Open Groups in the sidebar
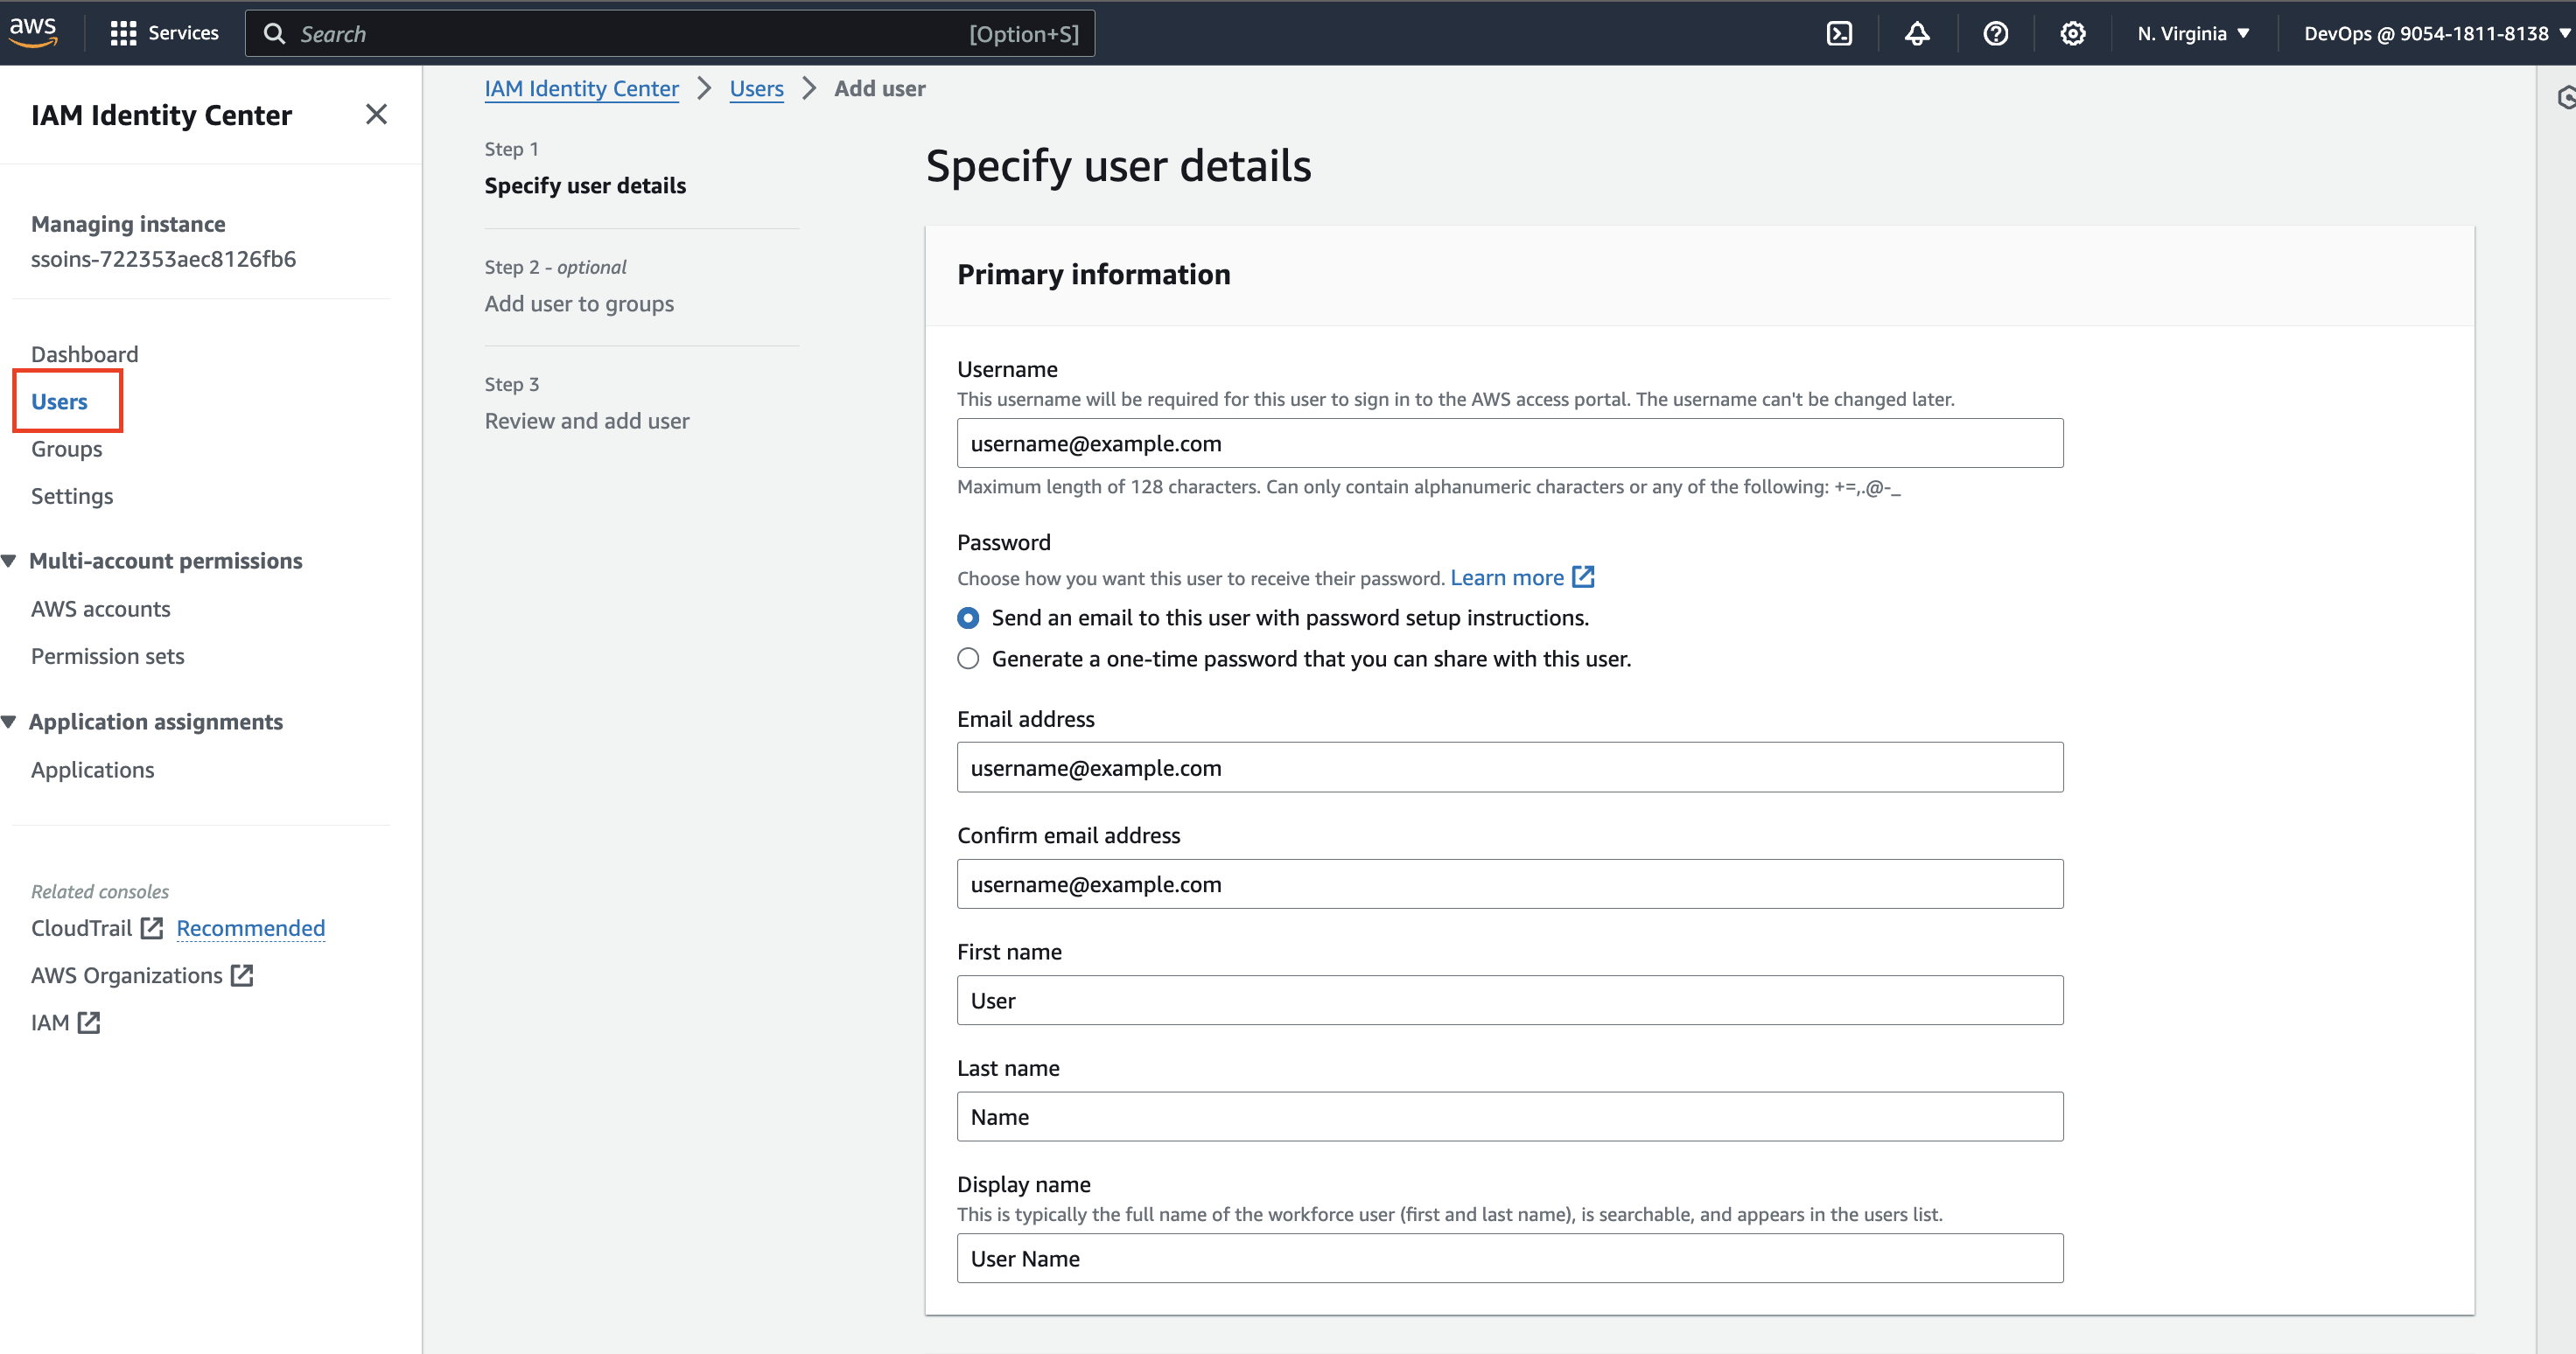Viewport: 2576px width, 1354px height. click(66, 449)
